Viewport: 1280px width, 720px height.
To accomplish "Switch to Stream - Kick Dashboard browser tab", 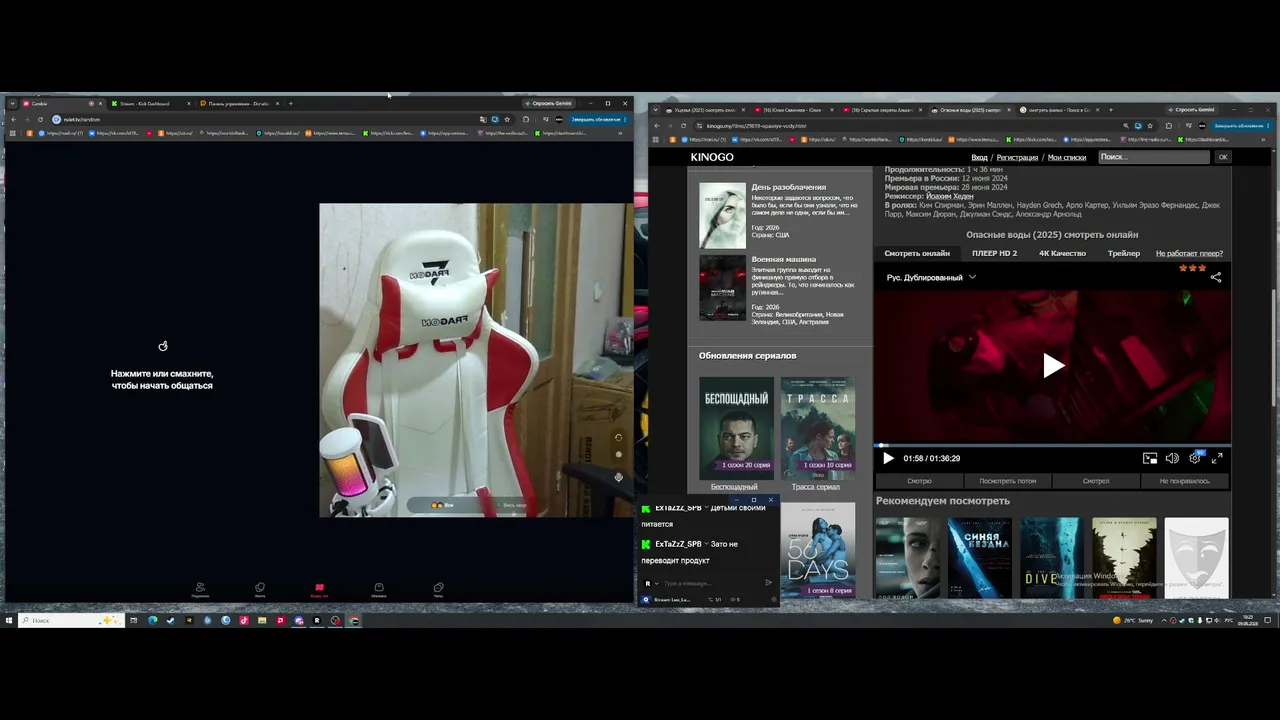I will 150,103.
